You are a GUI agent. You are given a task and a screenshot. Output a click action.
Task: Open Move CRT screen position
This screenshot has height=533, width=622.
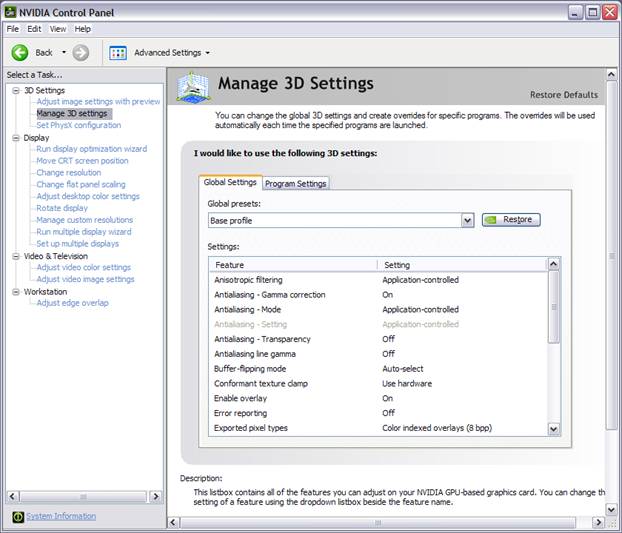[x=83, y=161]
